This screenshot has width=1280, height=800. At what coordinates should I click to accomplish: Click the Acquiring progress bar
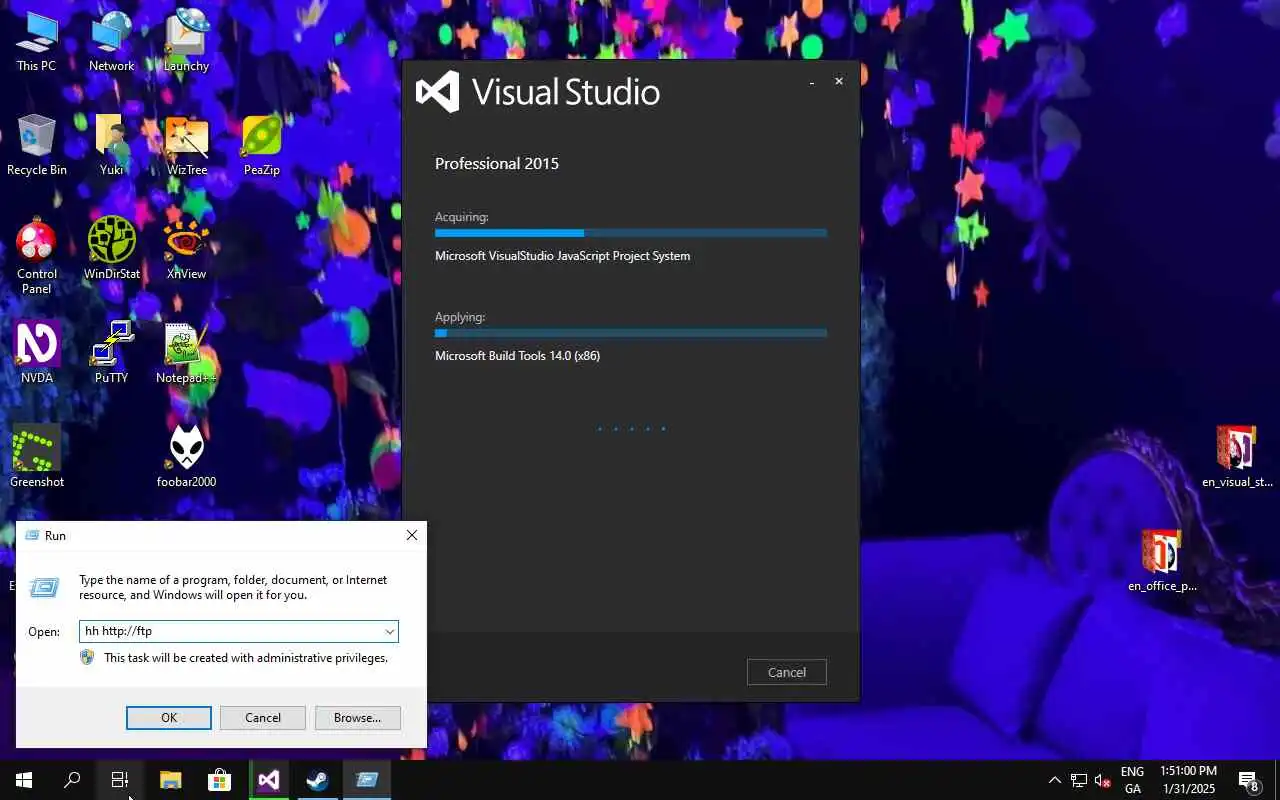(631, 233)
